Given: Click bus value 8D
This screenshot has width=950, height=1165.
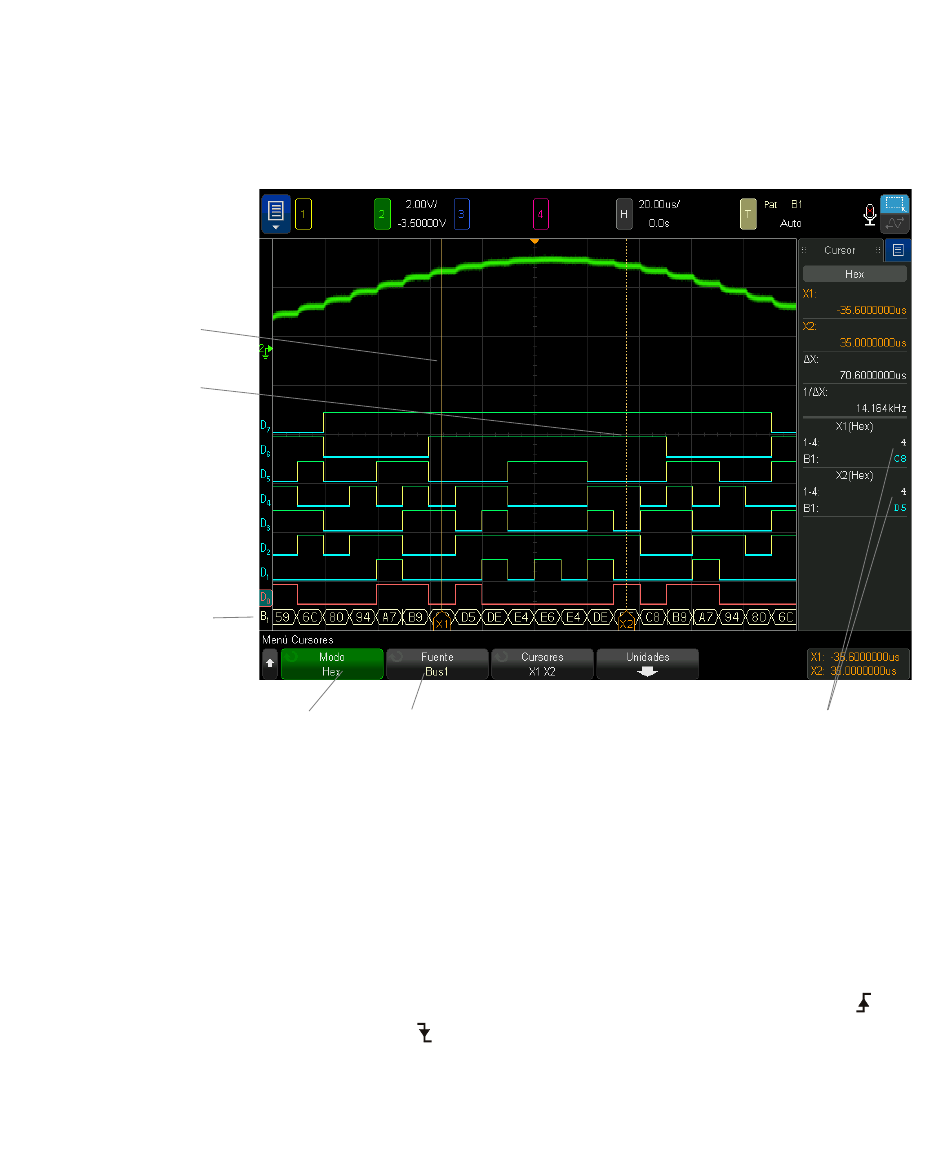Looking at the screenshot, I should (758, 617).
